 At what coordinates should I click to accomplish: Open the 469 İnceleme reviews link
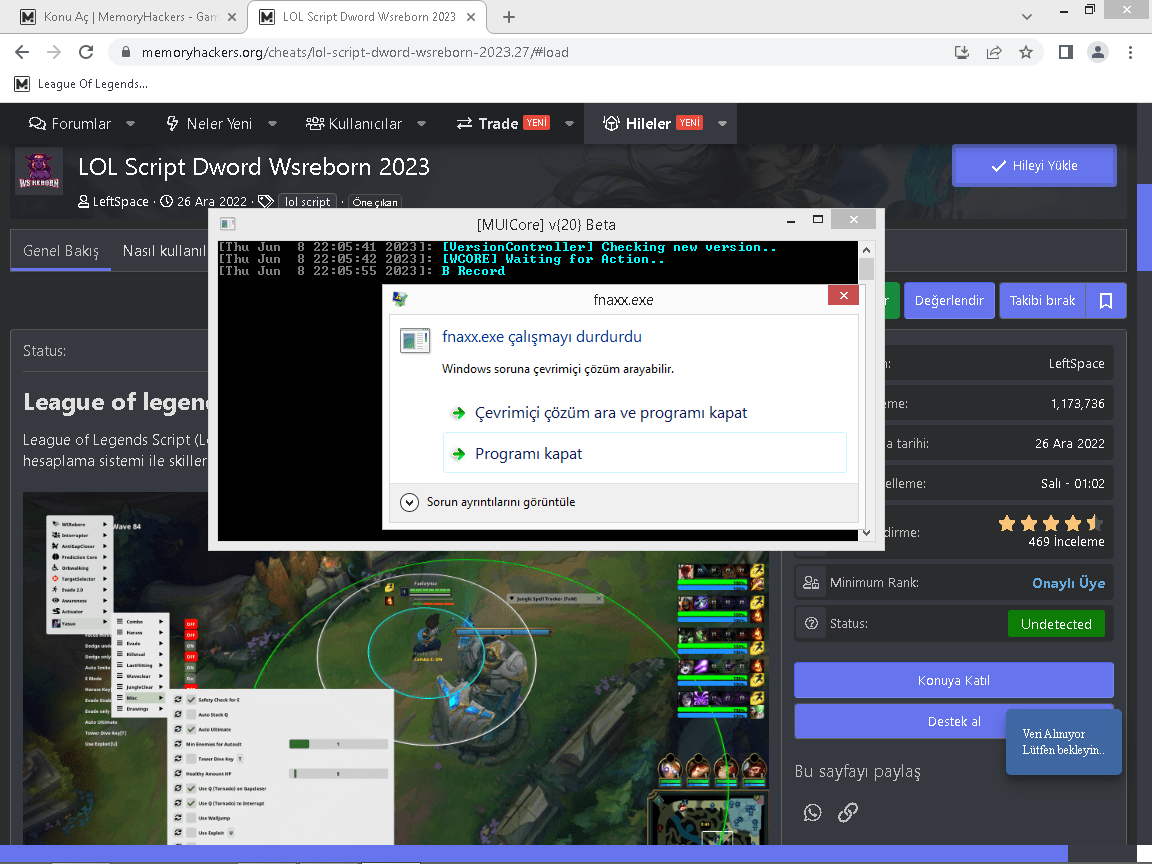point(1066,541)
